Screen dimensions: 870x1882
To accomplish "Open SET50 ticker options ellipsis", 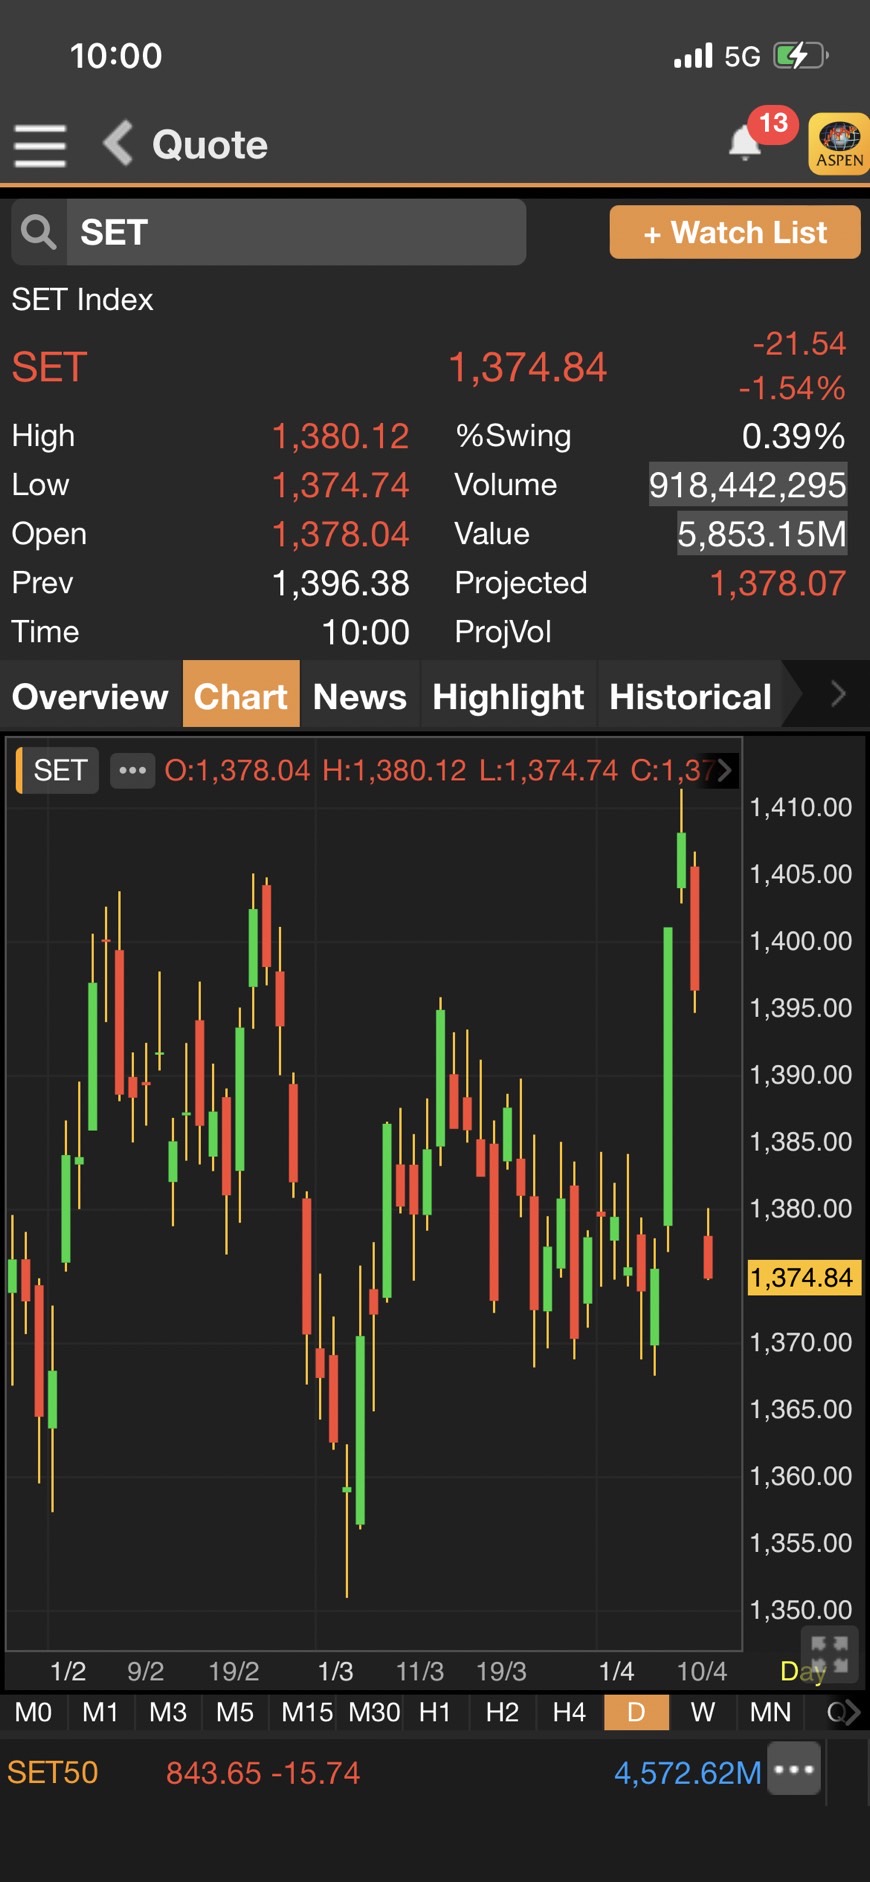I will [794, 1770].
